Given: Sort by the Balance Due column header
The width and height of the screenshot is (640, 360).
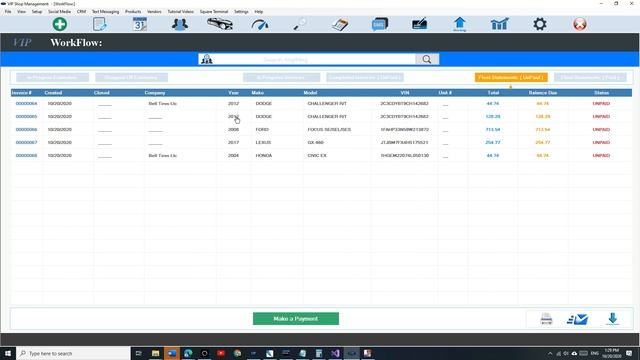Looking at the screenshot, I should (x=542, y=93).
